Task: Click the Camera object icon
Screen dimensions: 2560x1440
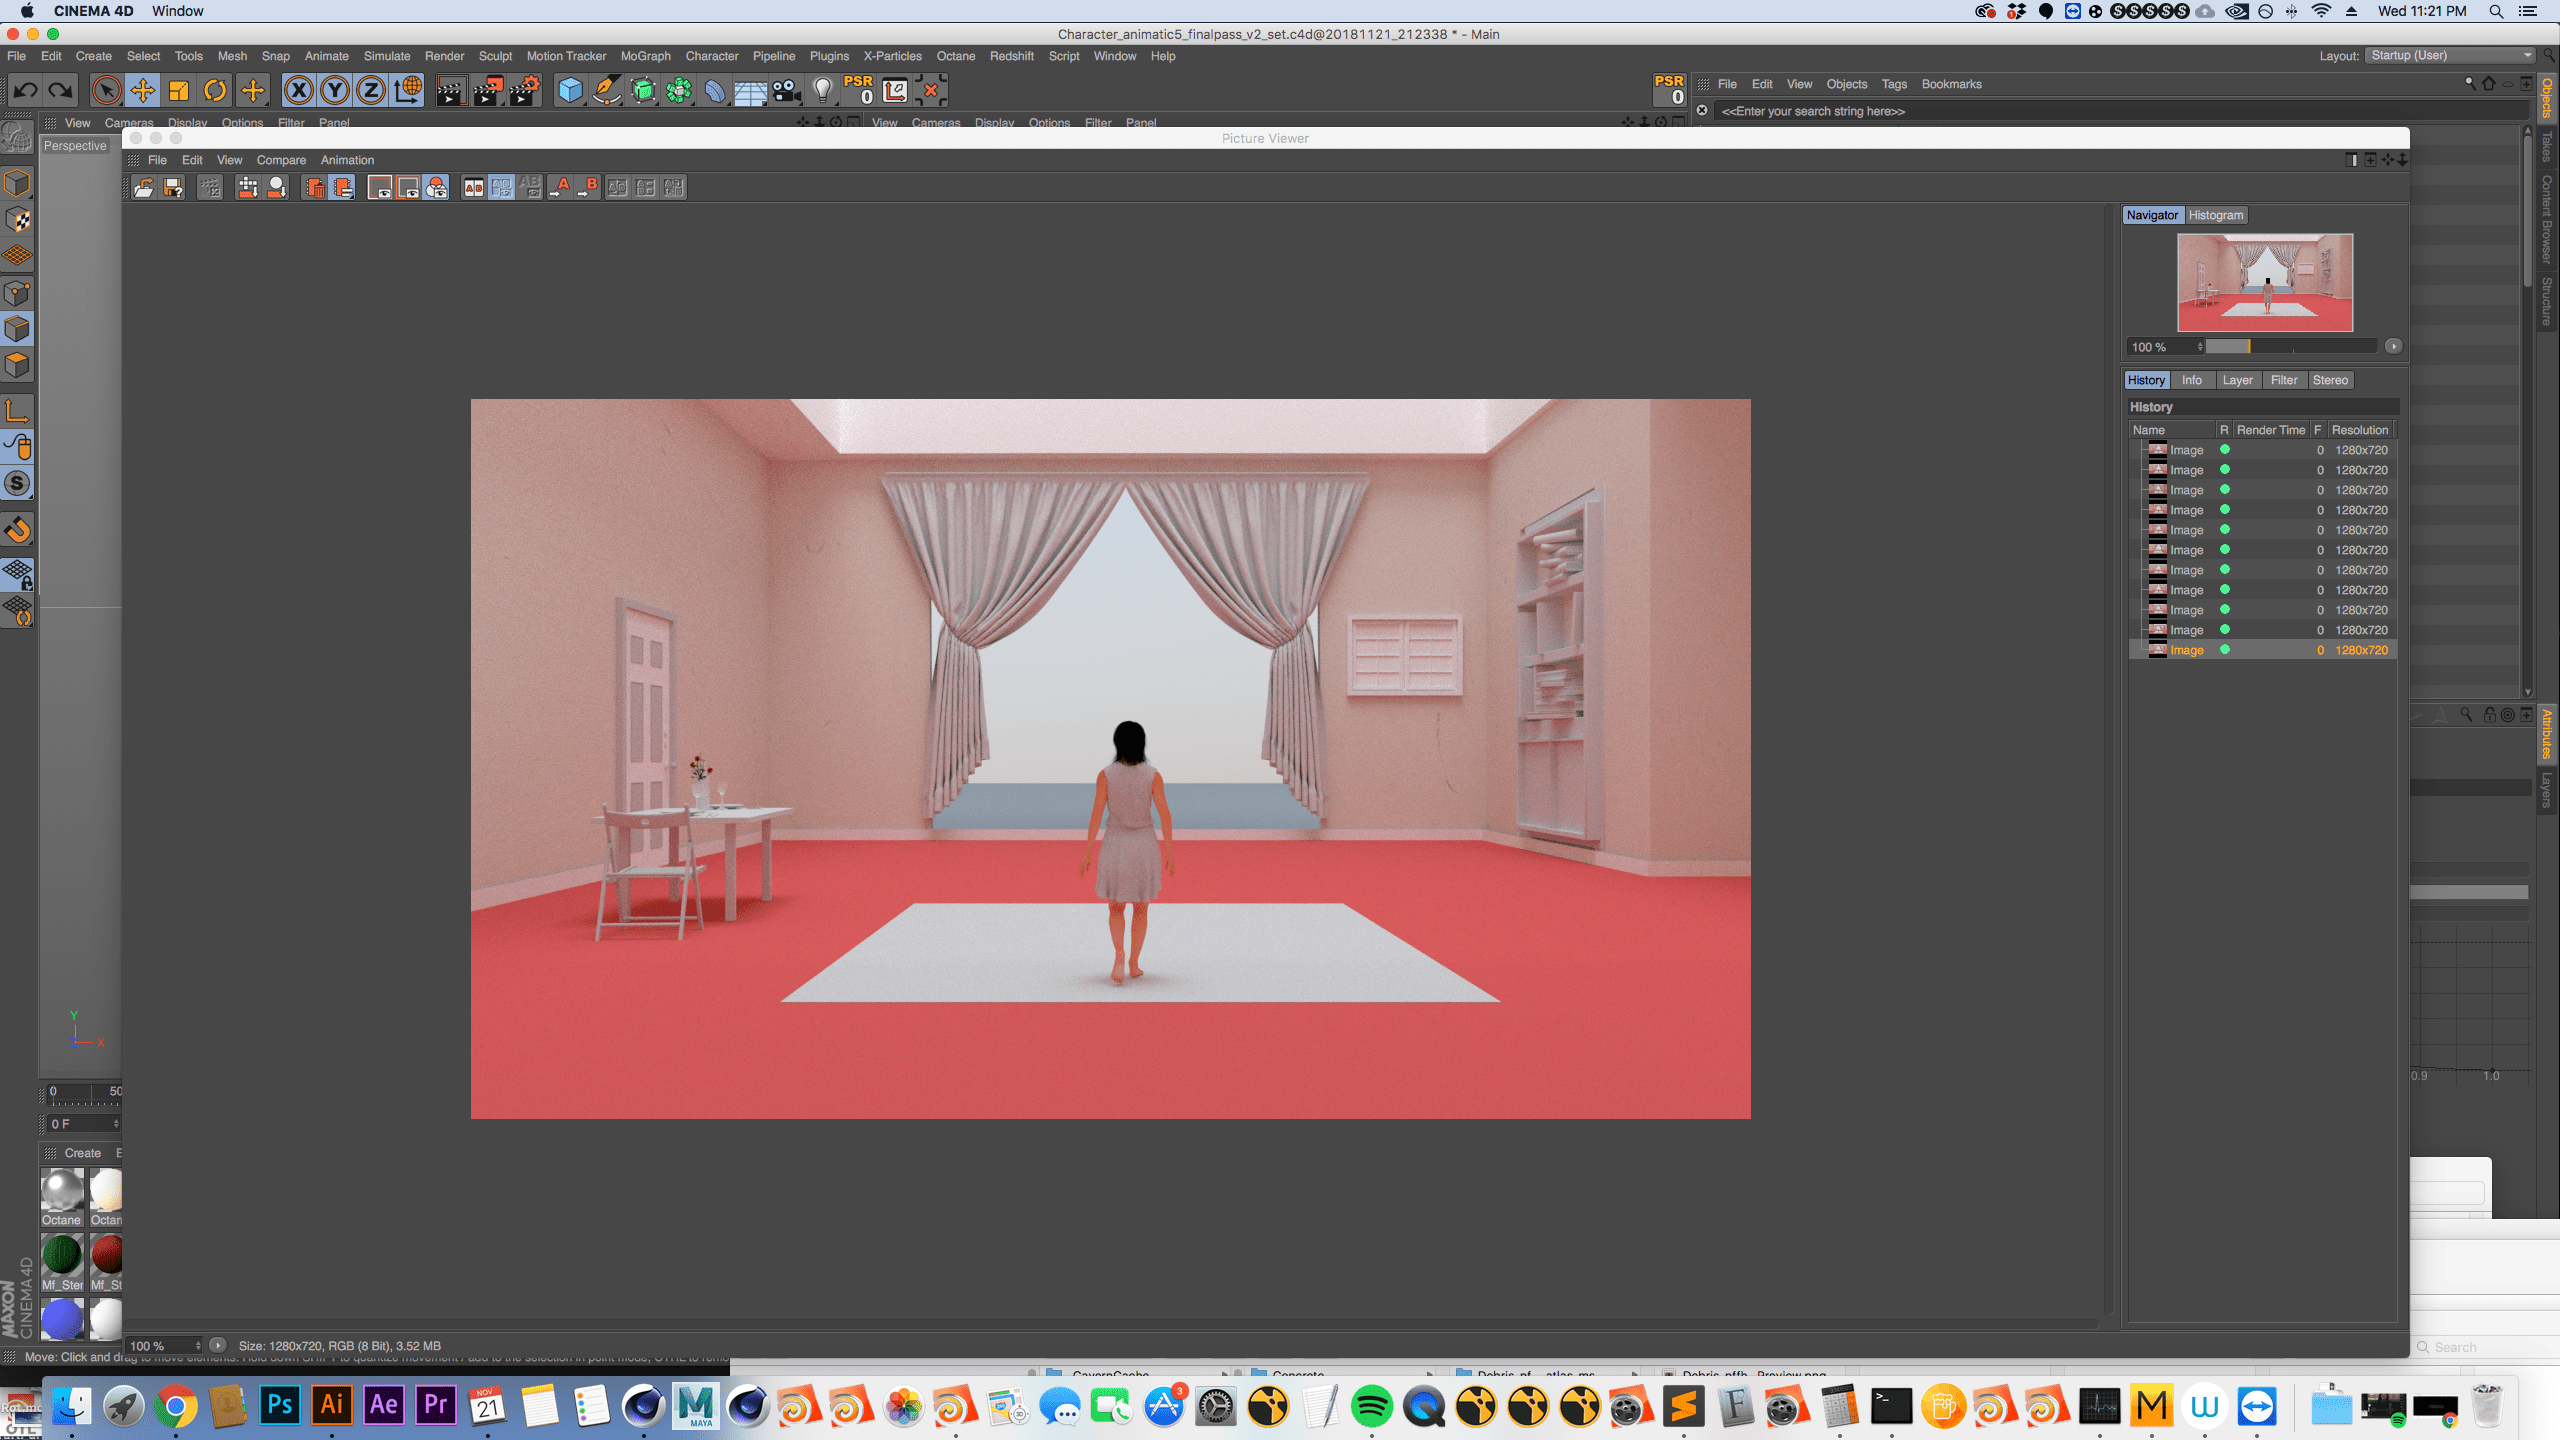Action: pyautogui.click(x=786, y=91)
